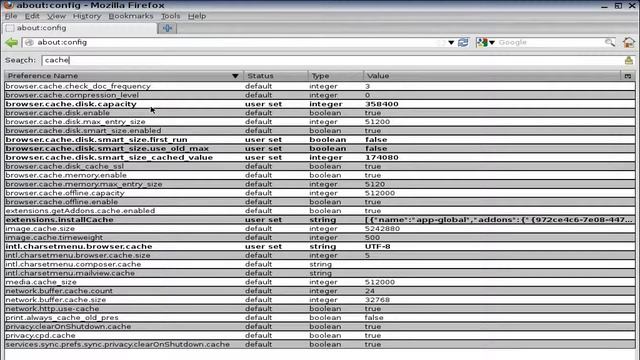This screenshot has width=640, height=360.
Task: Click the UTF-8 value cell
Action: (x=378, y=247)
